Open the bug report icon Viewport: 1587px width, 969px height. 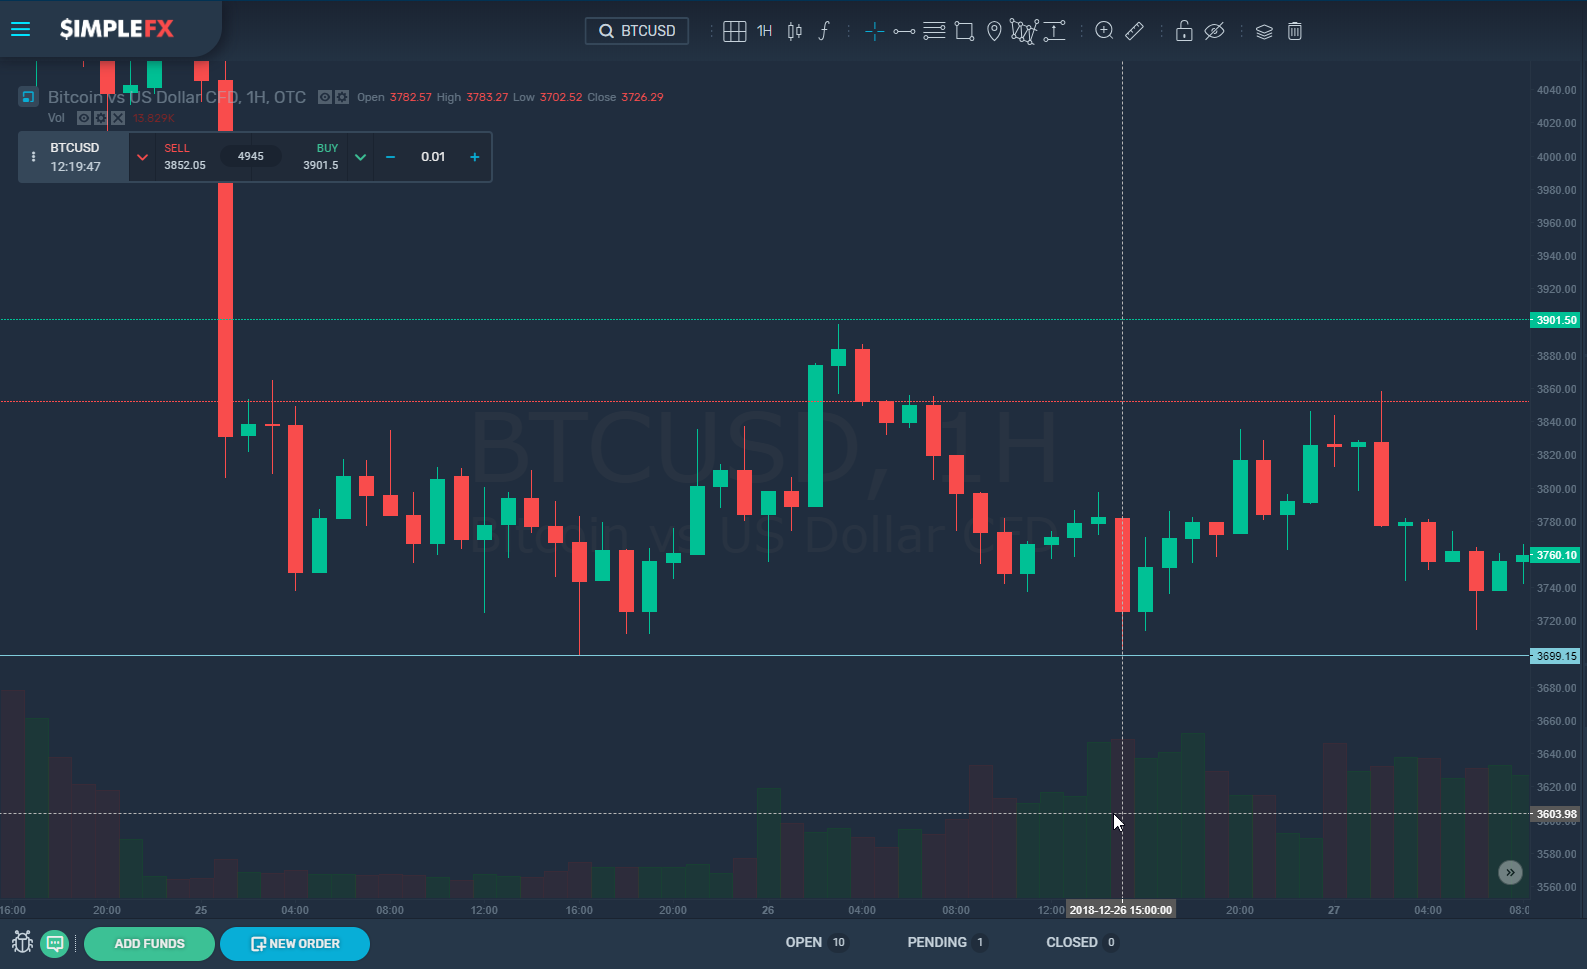click(x=22, y=942)
